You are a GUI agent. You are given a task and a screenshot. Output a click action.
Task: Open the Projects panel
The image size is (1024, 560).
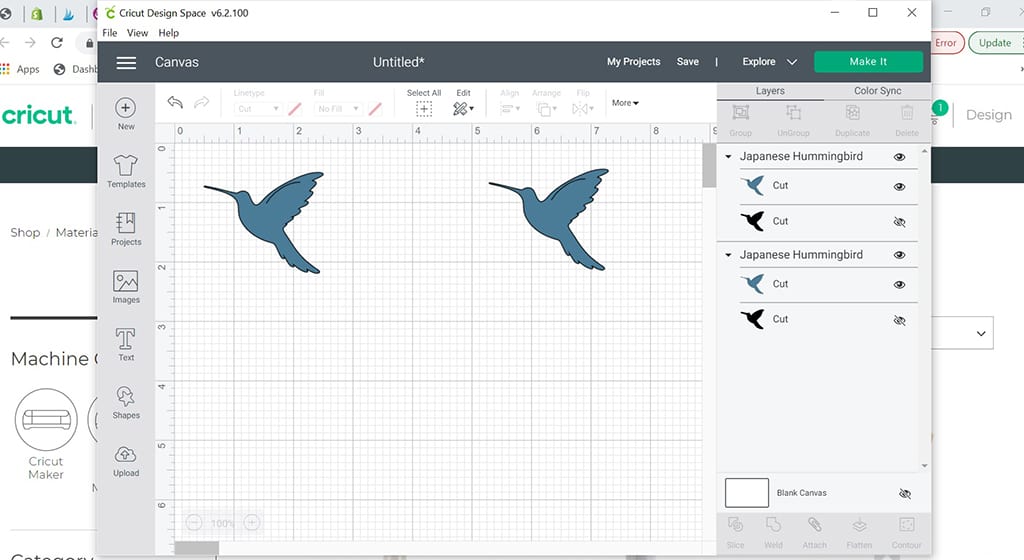[125, 228]
